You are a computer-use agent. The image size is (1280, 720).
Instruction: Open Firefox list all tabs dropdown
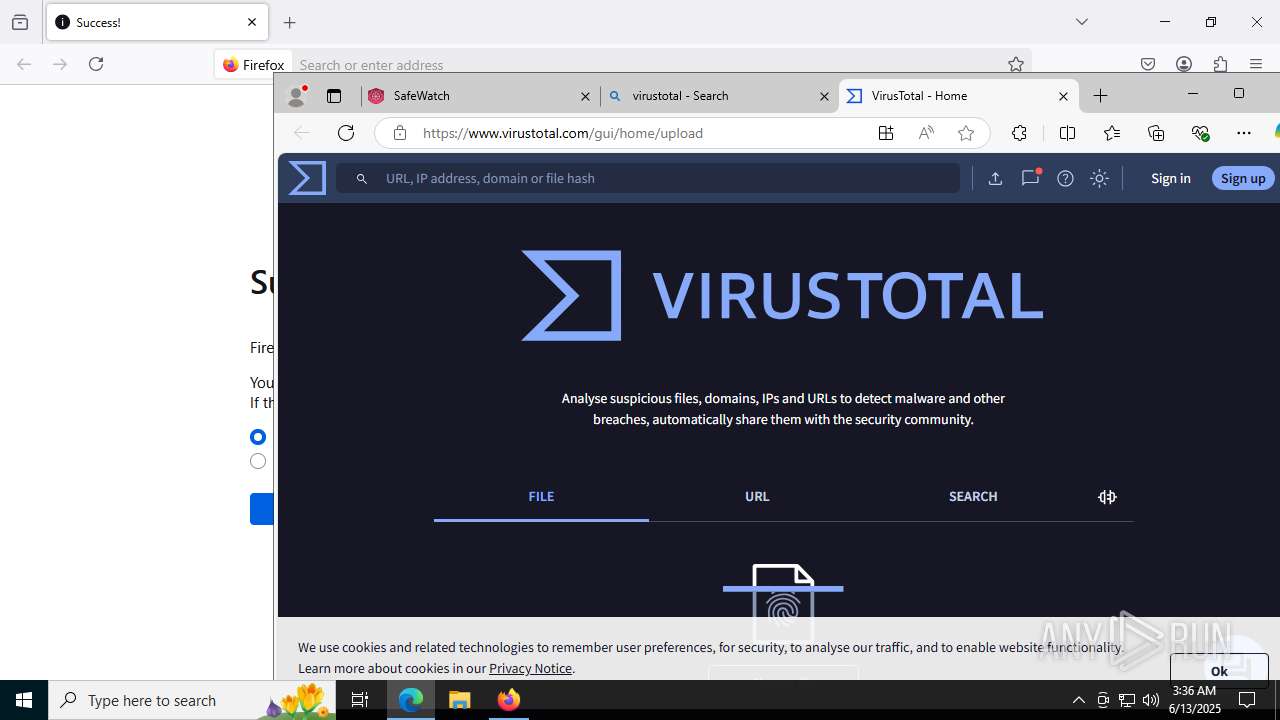1082,22
